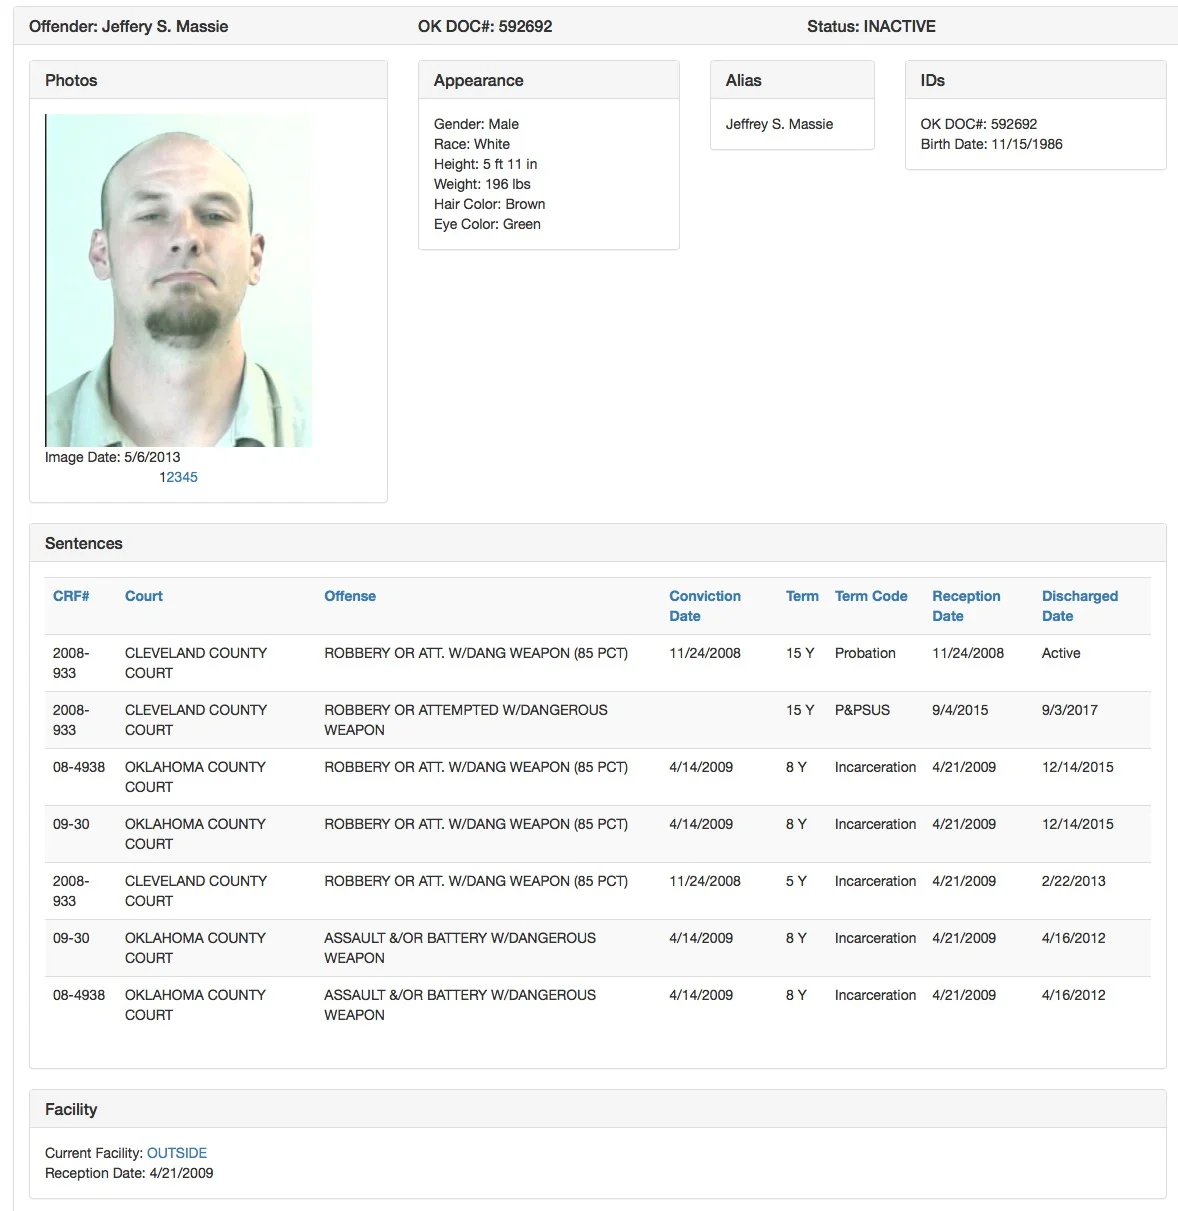
Task: Click the Alias panel heading
Action: (743, 80)
